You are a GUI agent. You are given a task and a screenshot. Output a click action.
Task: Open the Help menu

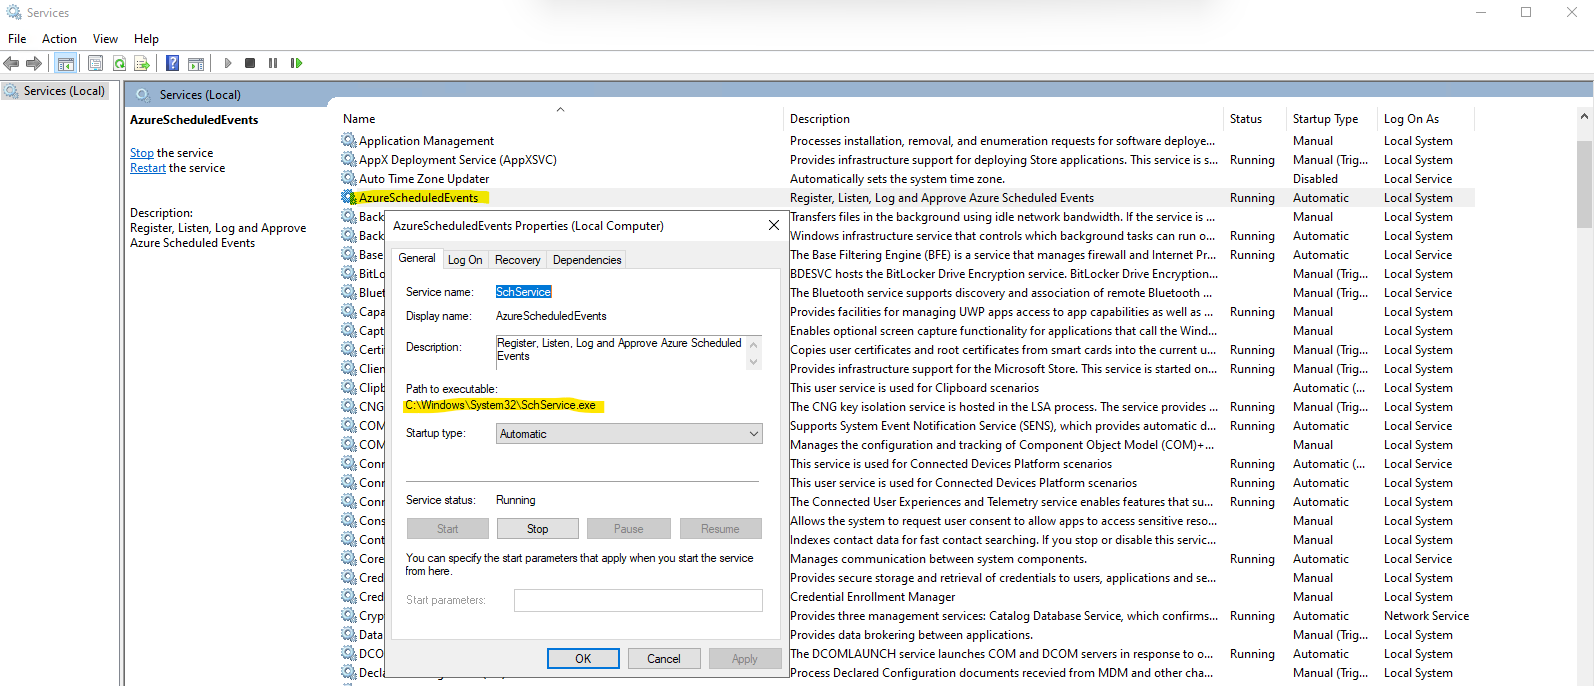point(146,39)
